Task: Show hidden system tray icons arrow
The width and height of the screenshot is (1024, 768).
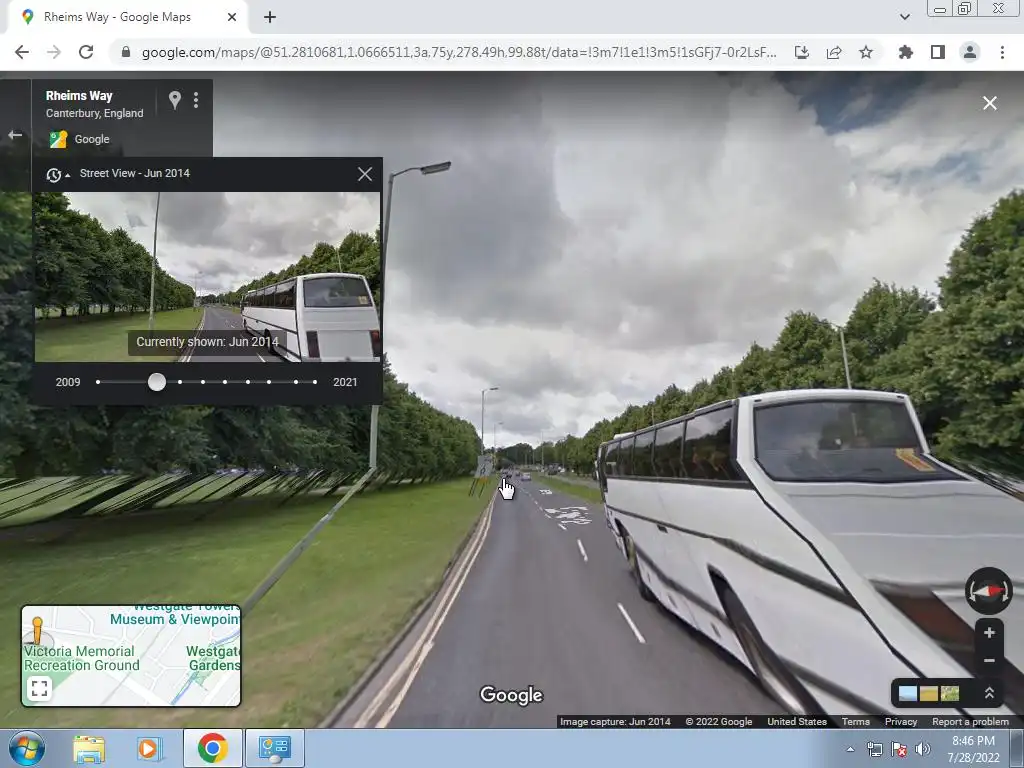Action: click(850, 749)
